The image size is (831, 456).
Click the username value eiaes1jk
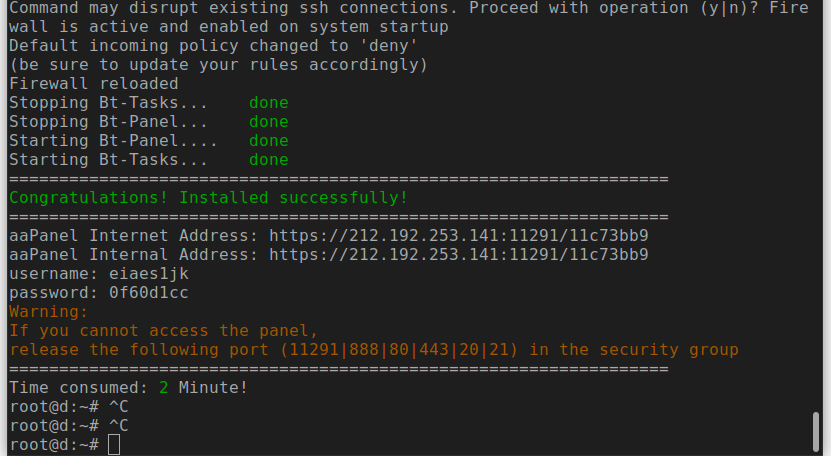coord(149,274)
